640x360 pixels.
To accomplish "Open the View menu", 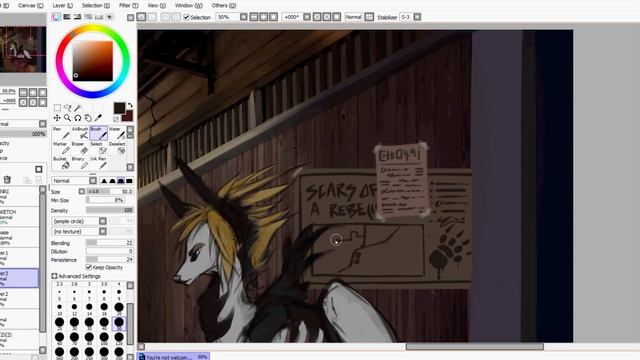I will click(157, 5).
